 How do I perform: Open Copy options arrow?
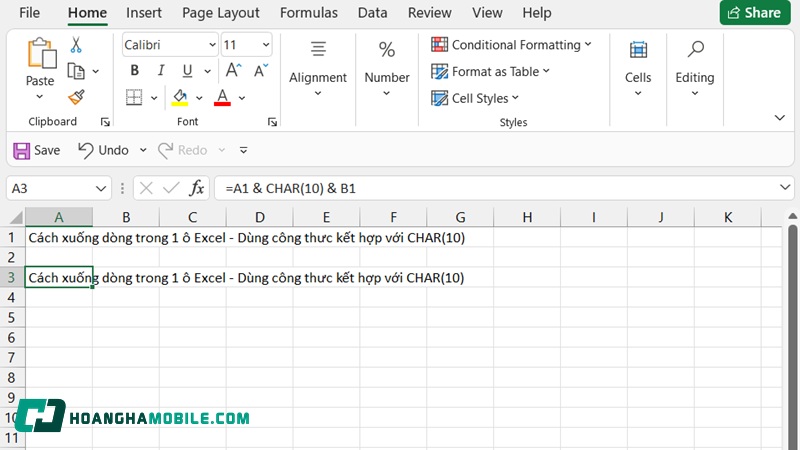95,71
